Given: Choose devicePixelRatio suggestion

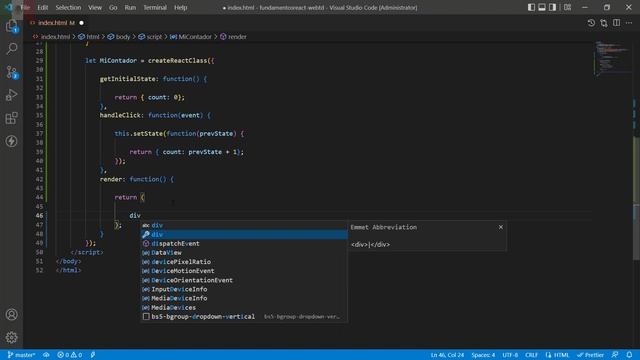Looking at the screenshot, I should 244,262.
